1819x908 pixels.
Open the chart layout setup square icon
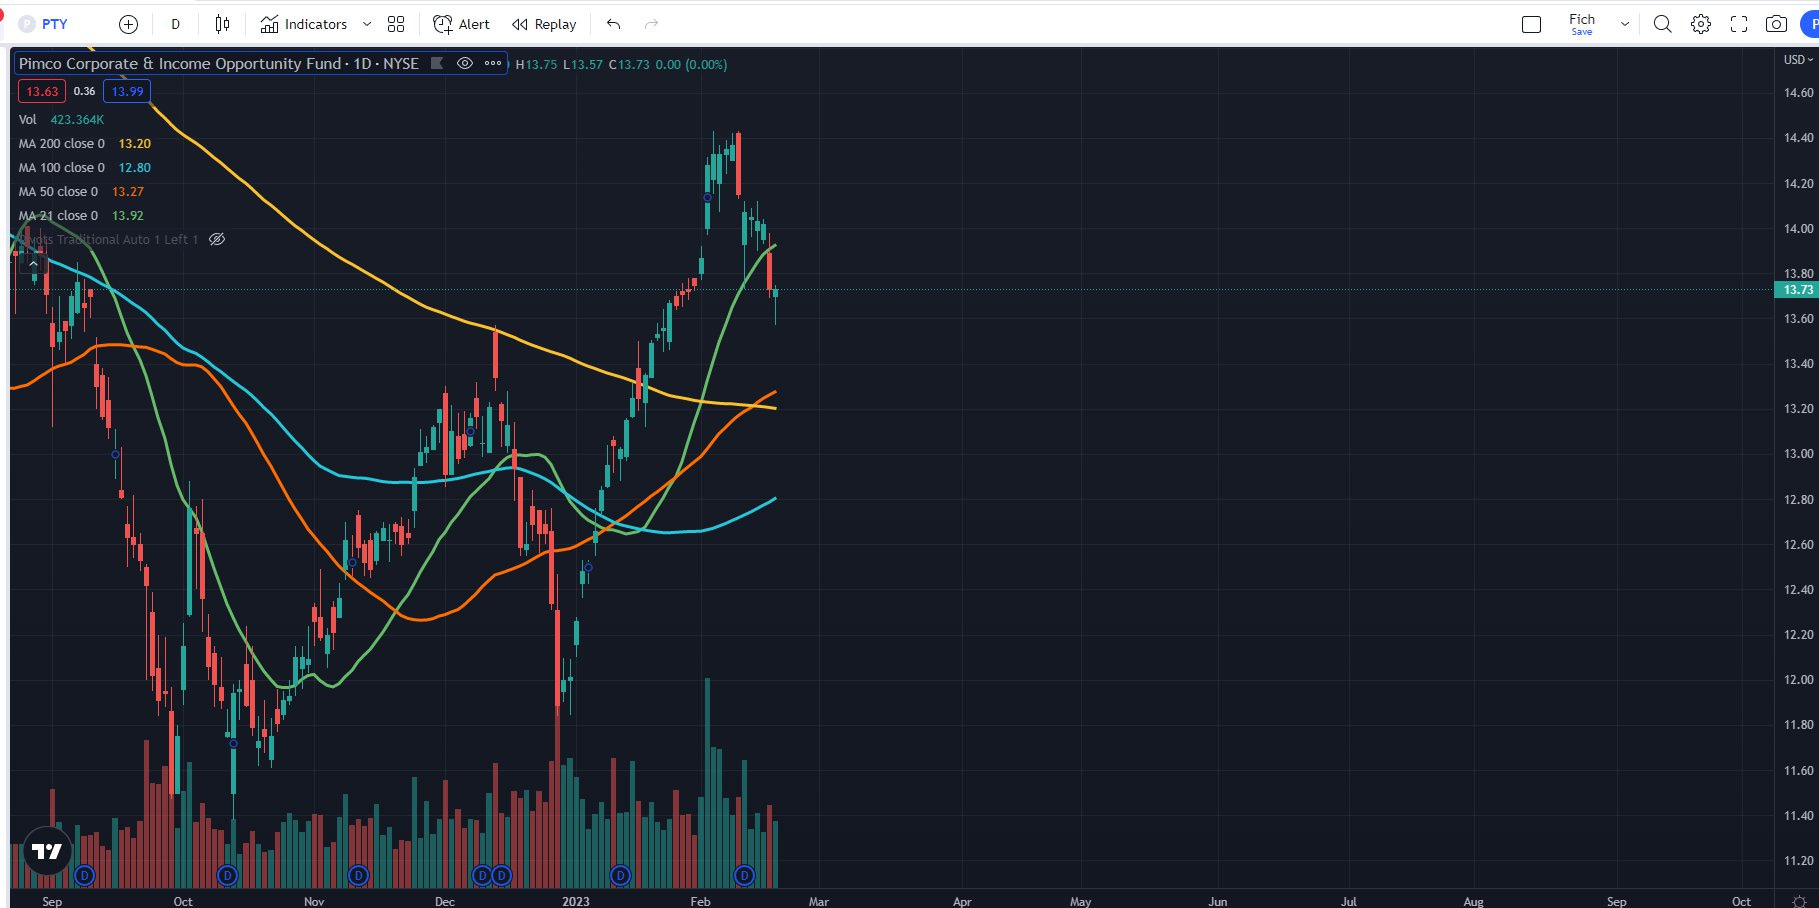coord(1531,24)
